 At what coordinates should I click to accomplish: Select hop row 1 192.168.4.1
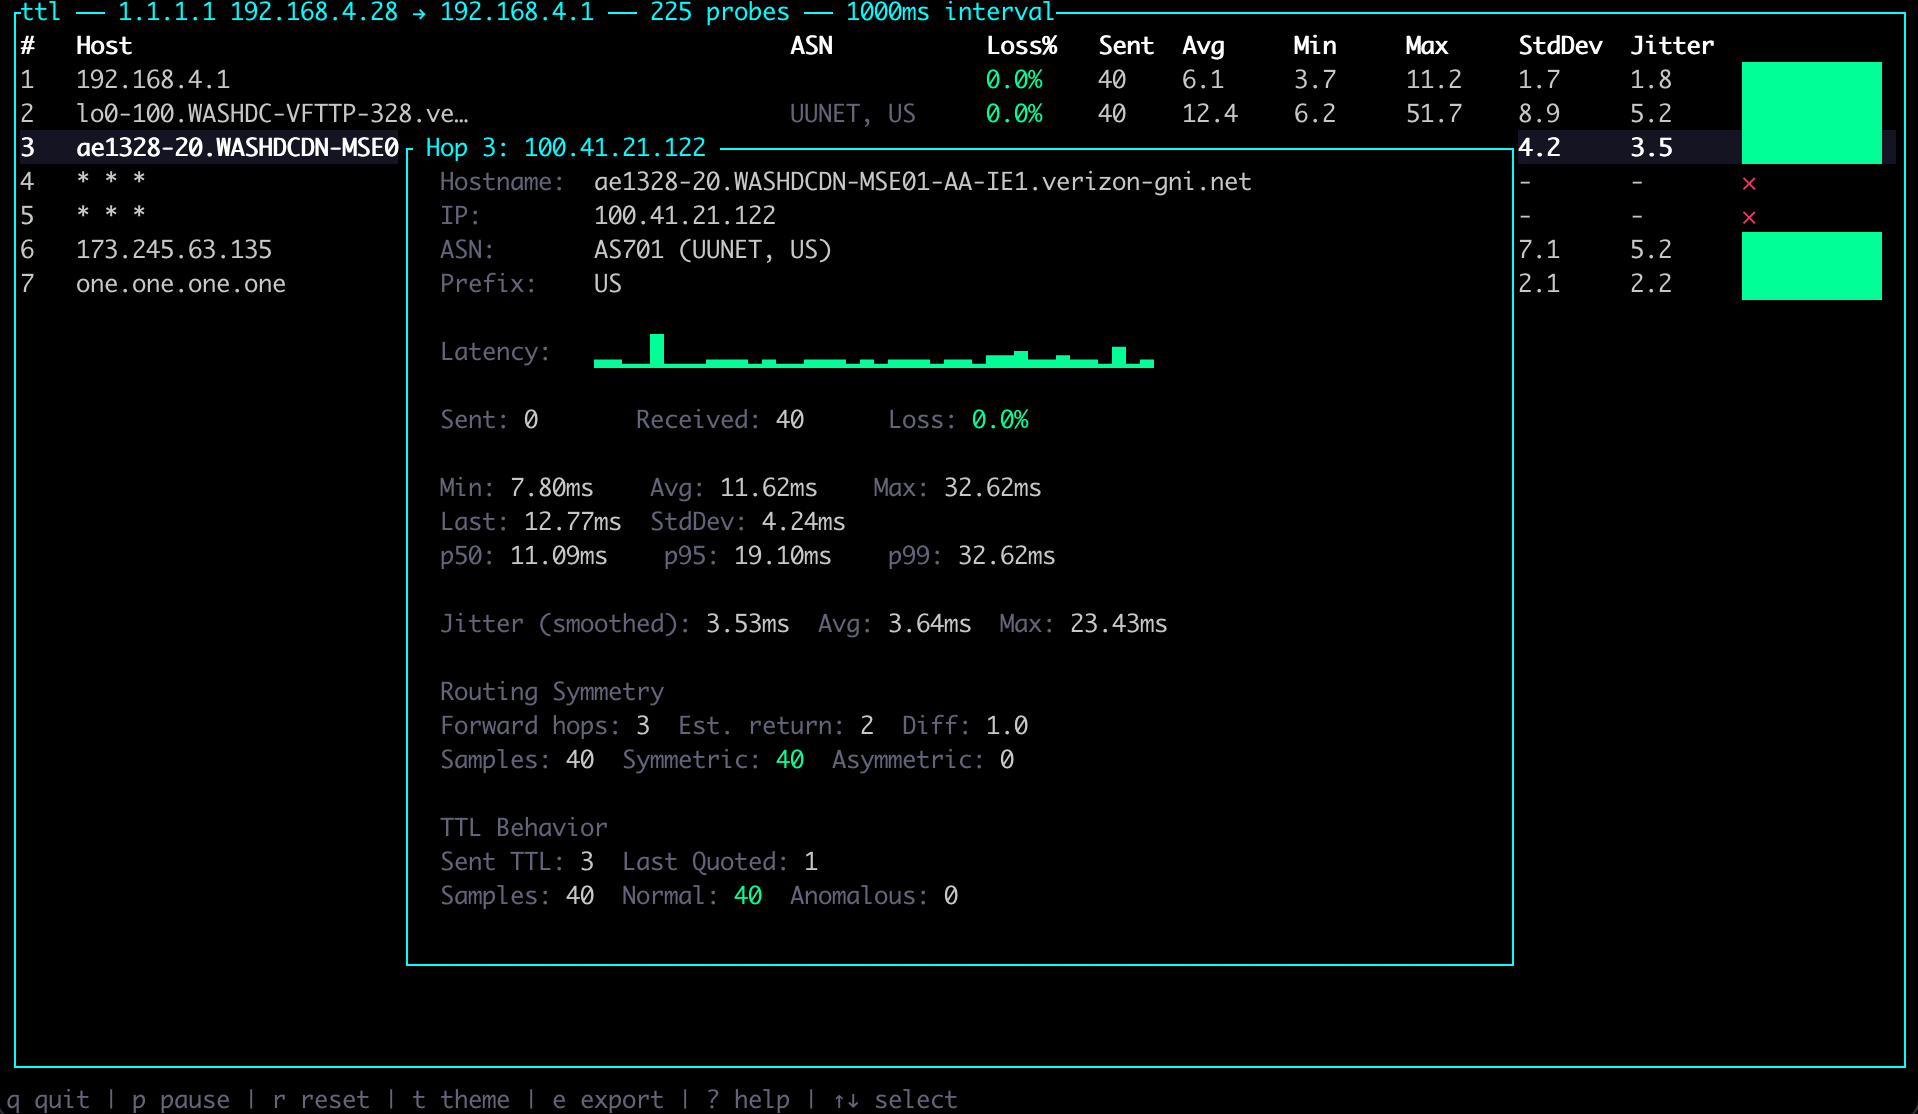pos(152,79)
